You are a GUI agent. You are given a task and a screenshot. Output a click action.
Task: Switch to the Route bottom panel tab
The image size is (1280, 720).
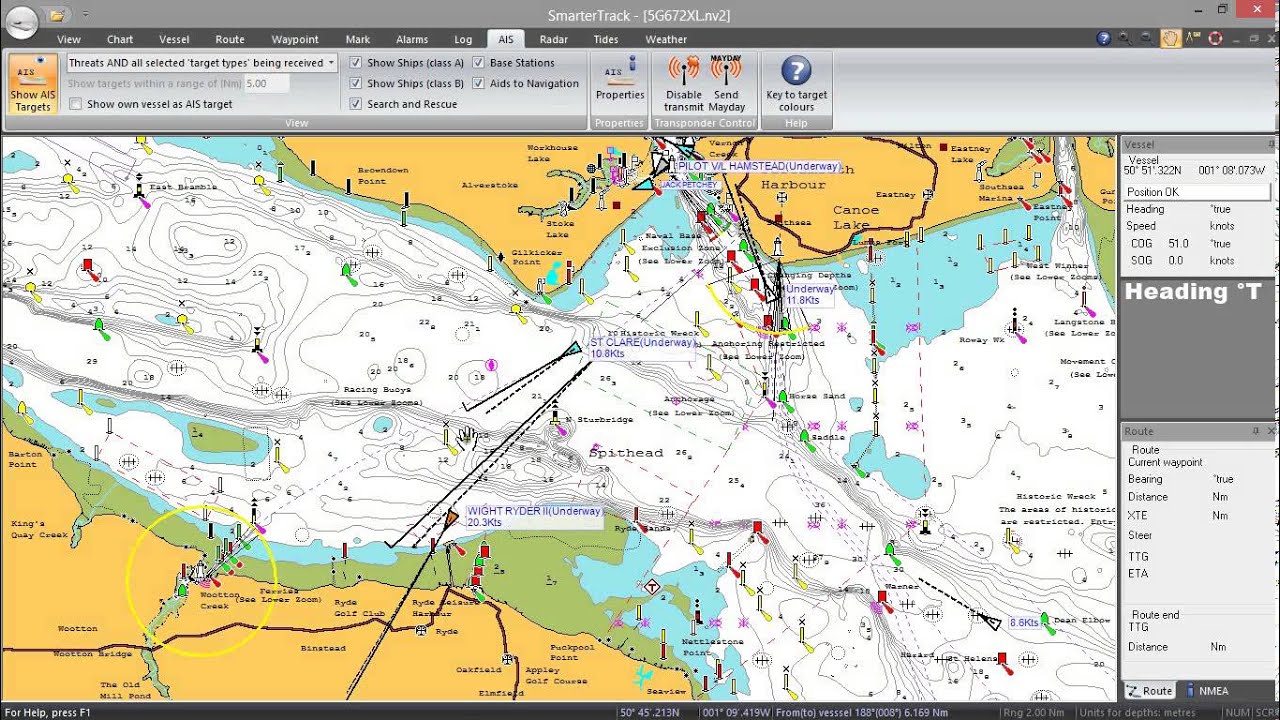point(1149,691)
